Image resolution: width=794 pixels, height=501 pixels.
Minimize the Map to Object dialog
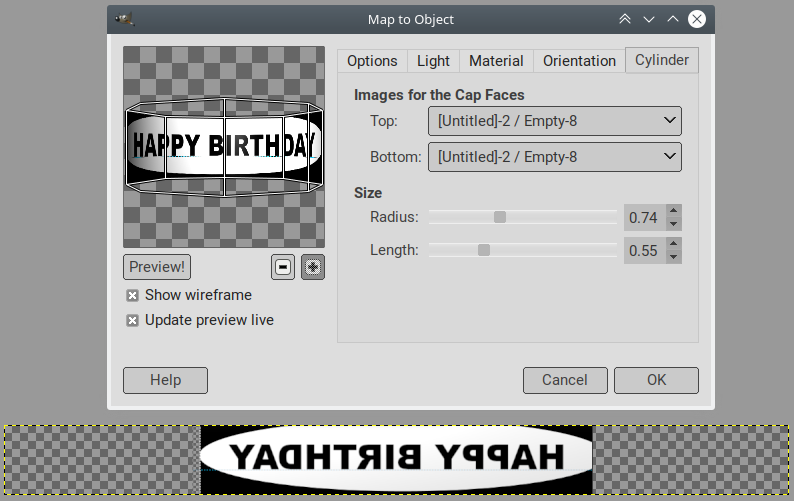649,19
